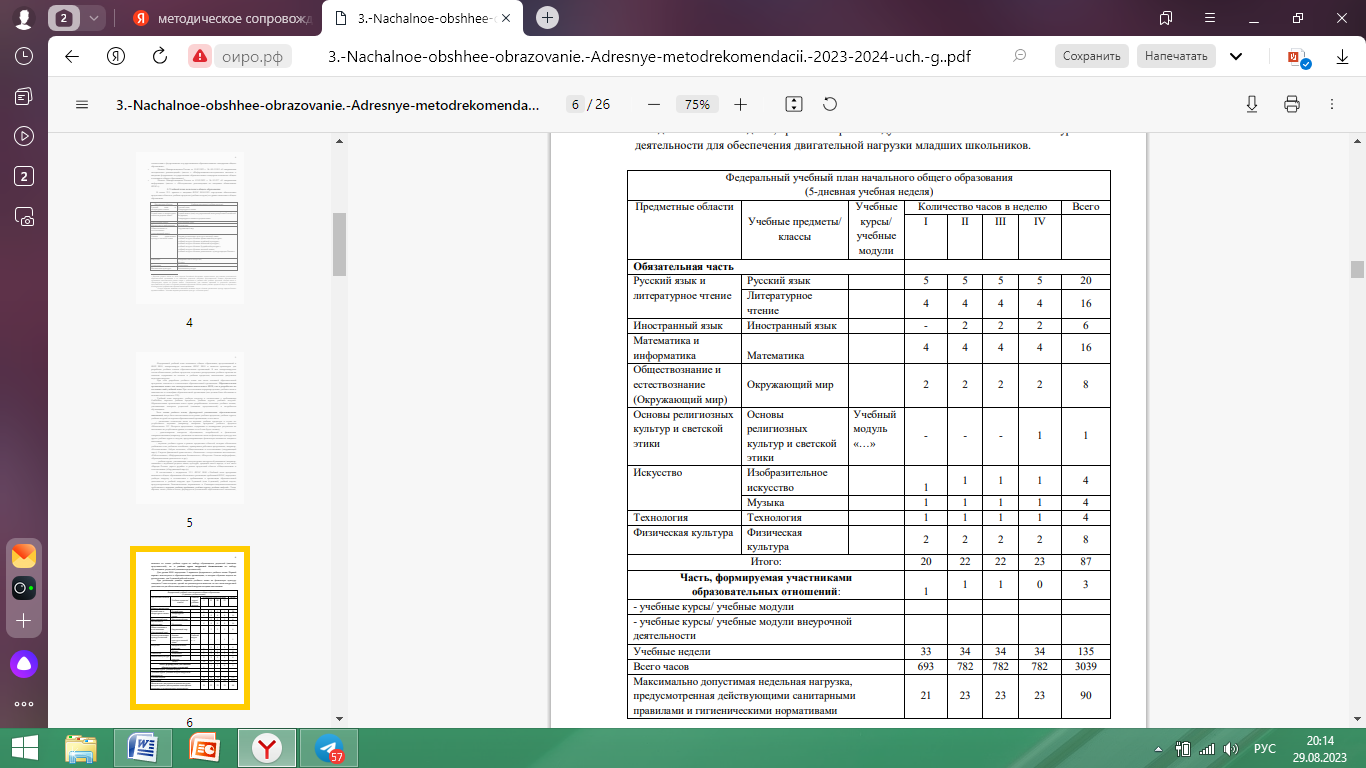The height and width of the screenshot is (768, 1366).
Task: Open bookmarks panel icon in title bar
Action: pos(1165,18)
